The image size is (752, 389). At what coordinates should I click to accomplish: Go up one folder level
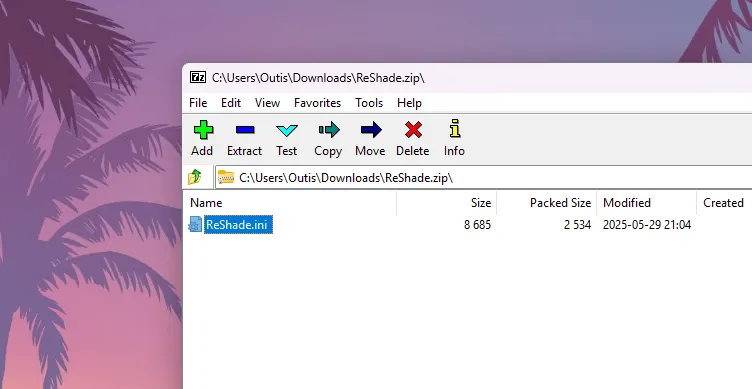(x=195, y=177)
